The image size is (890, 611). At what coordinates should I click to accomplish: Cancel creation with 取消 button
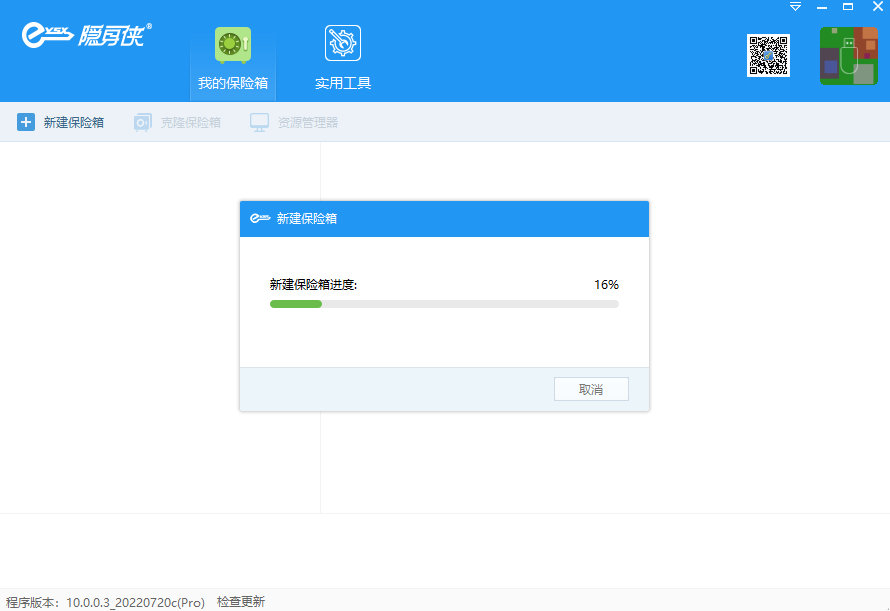pyautogui.click(x=591, y=389)
